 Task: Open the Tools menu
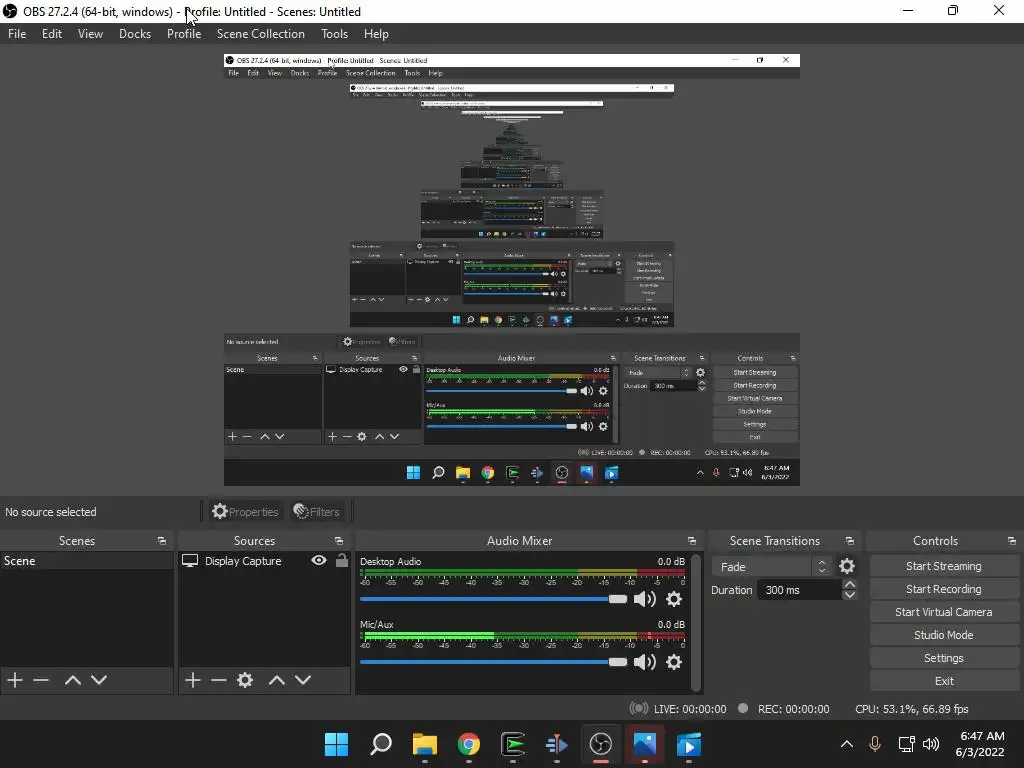click(x=334, y=34)
